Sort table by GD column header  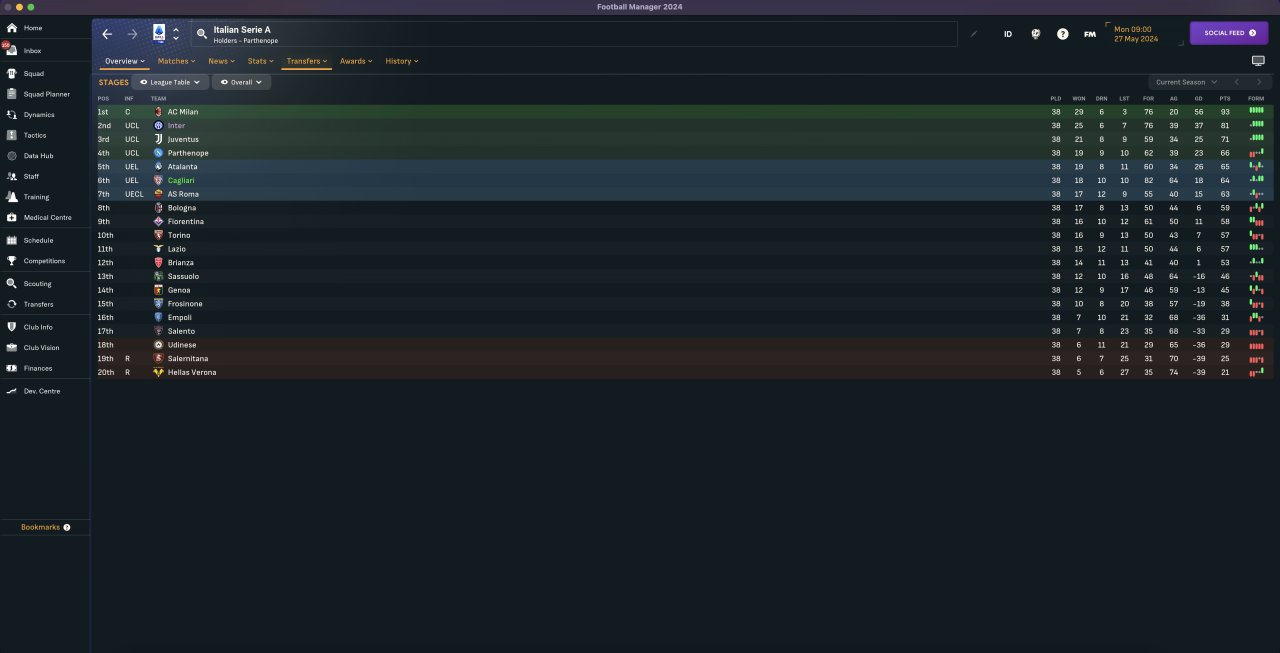1198,98
